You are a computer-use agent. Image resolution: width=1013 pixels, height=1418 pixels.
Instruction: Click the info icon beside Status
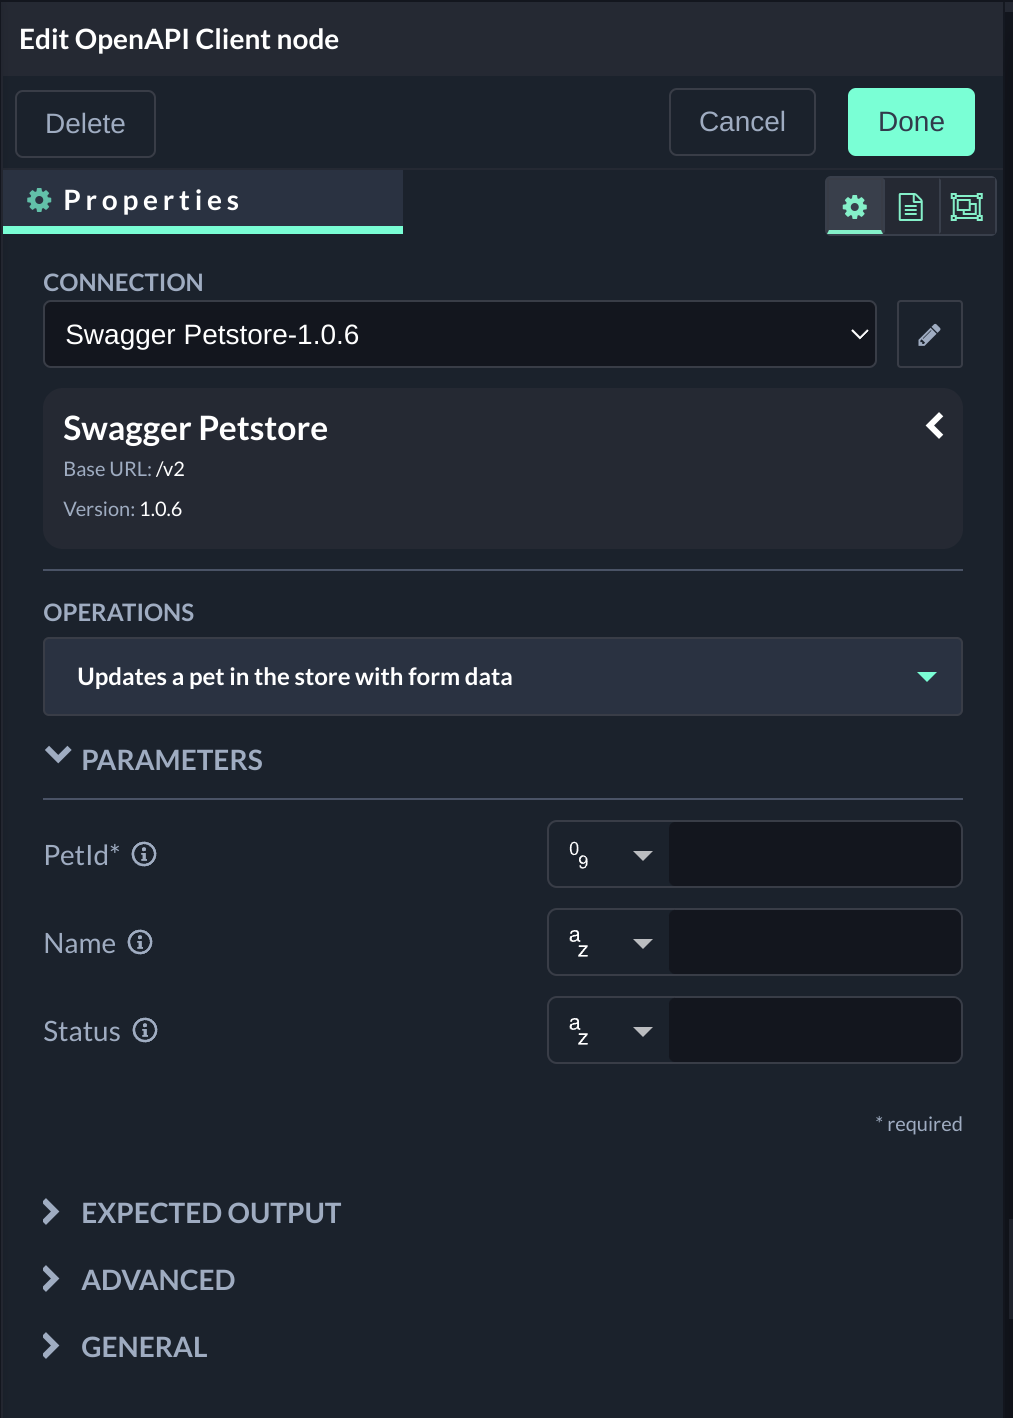[145, 1031]
